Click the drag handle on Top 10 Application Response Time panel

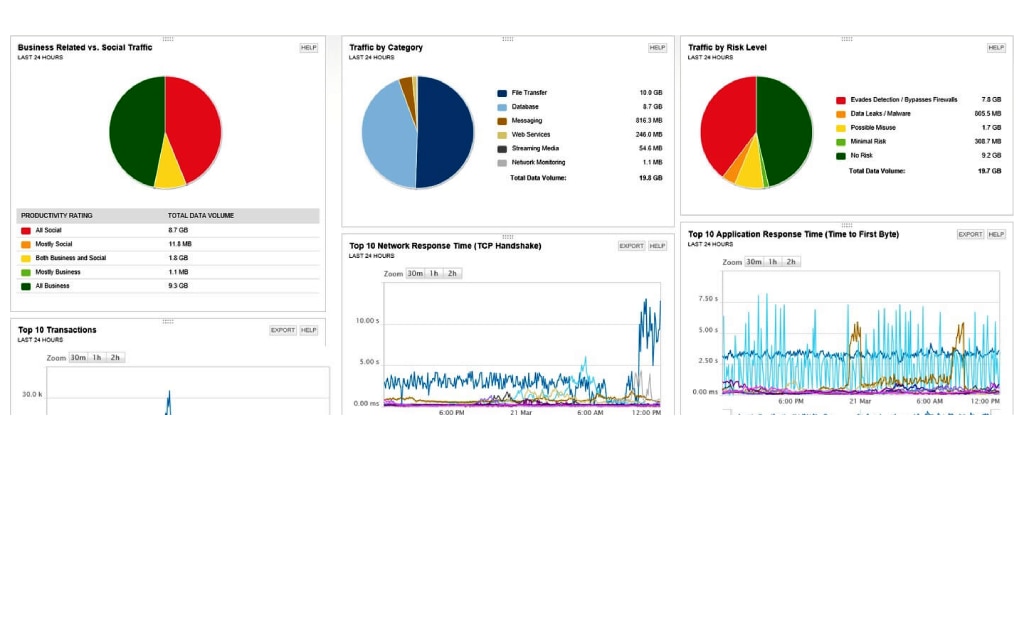[x=847, y=227]
